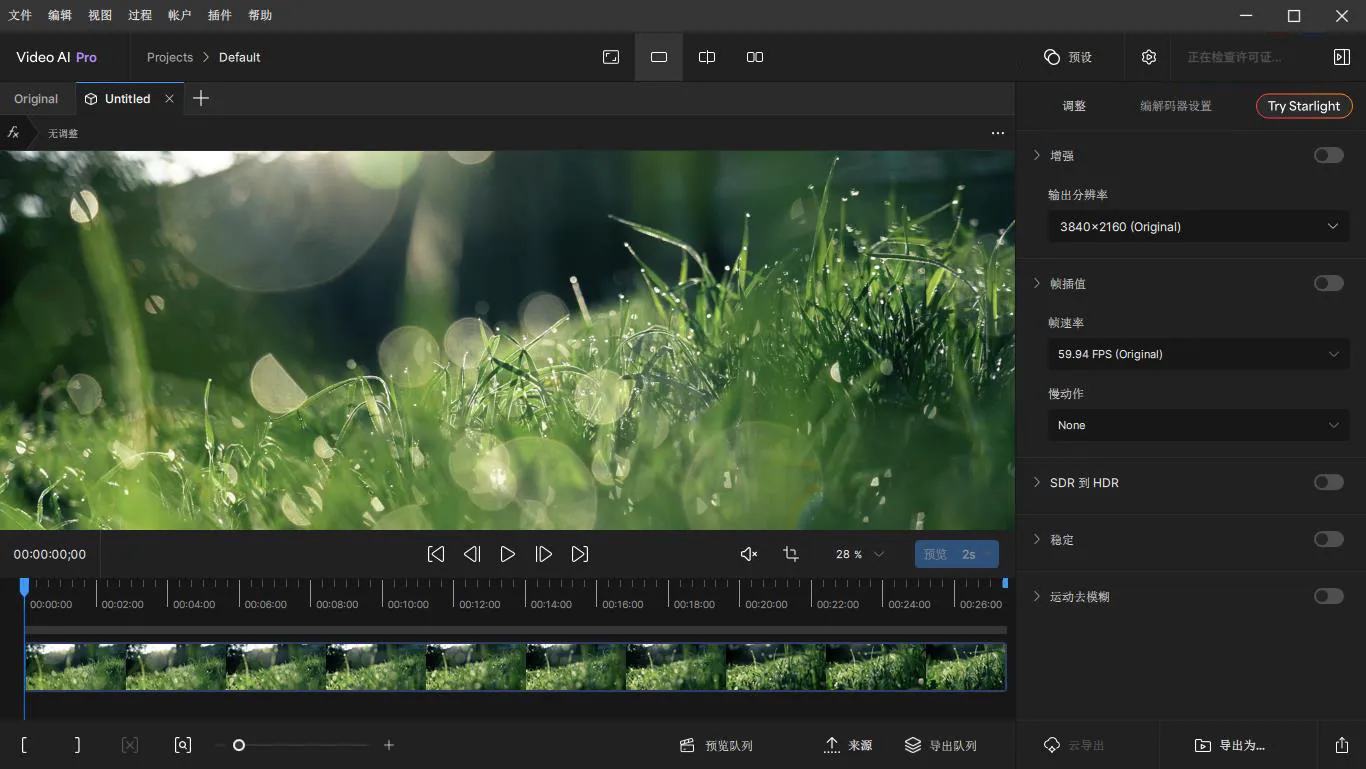This screenshot has height=769, width=1366.
Task: Enable the 增强 enhancement toggle
Action: 1328,155
